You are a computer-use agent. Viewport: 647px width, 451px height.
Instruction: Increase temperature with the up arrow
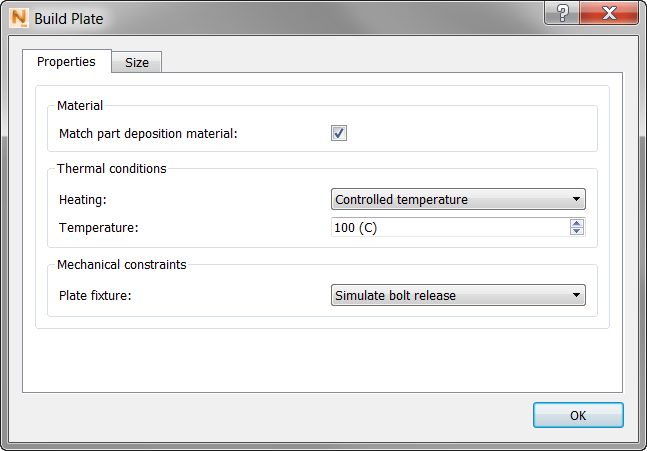pyautogui.click(x=577, y=223)
